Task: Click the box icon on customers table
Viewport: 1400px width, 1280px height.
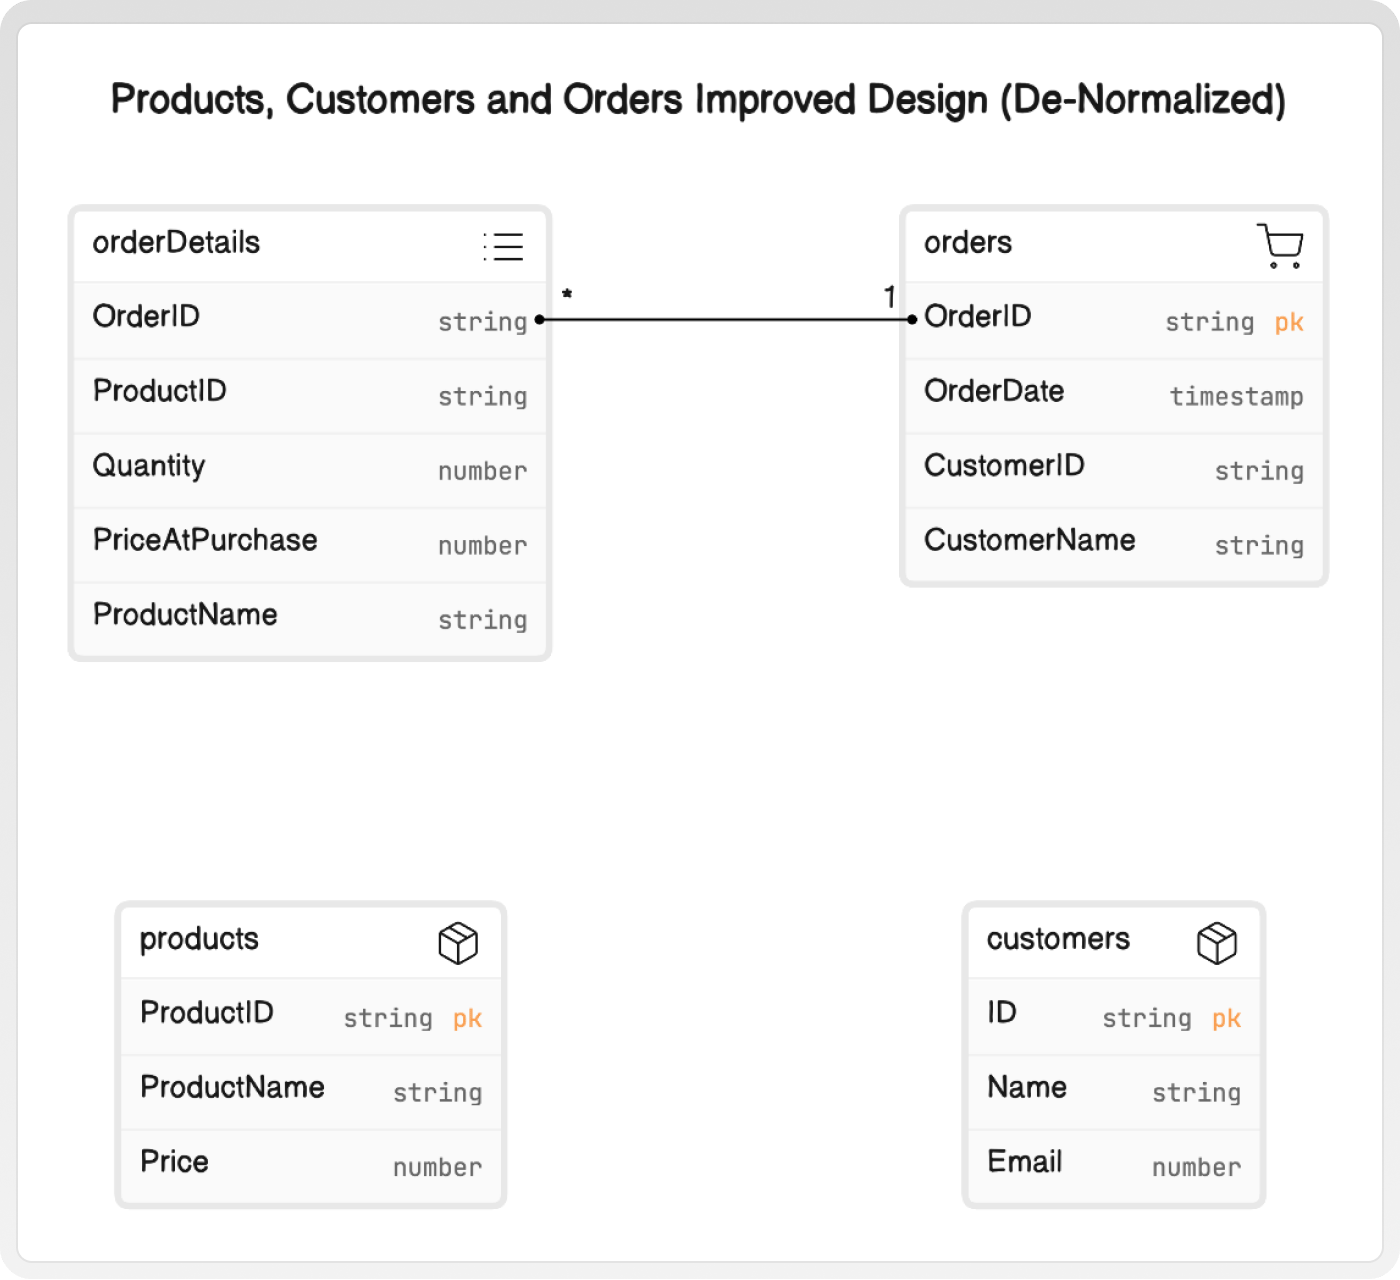Action: click(x=1217, y=943)
